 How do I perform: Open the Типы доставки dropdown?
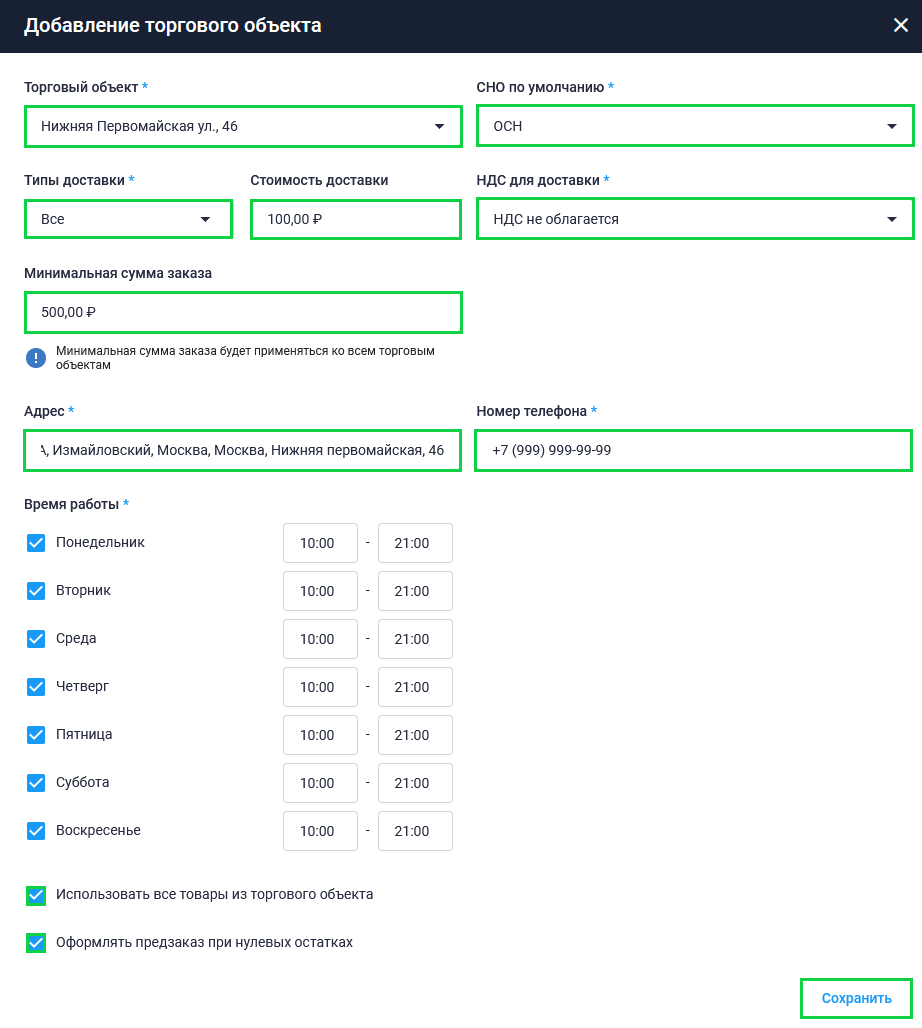[x=128, y=219]
